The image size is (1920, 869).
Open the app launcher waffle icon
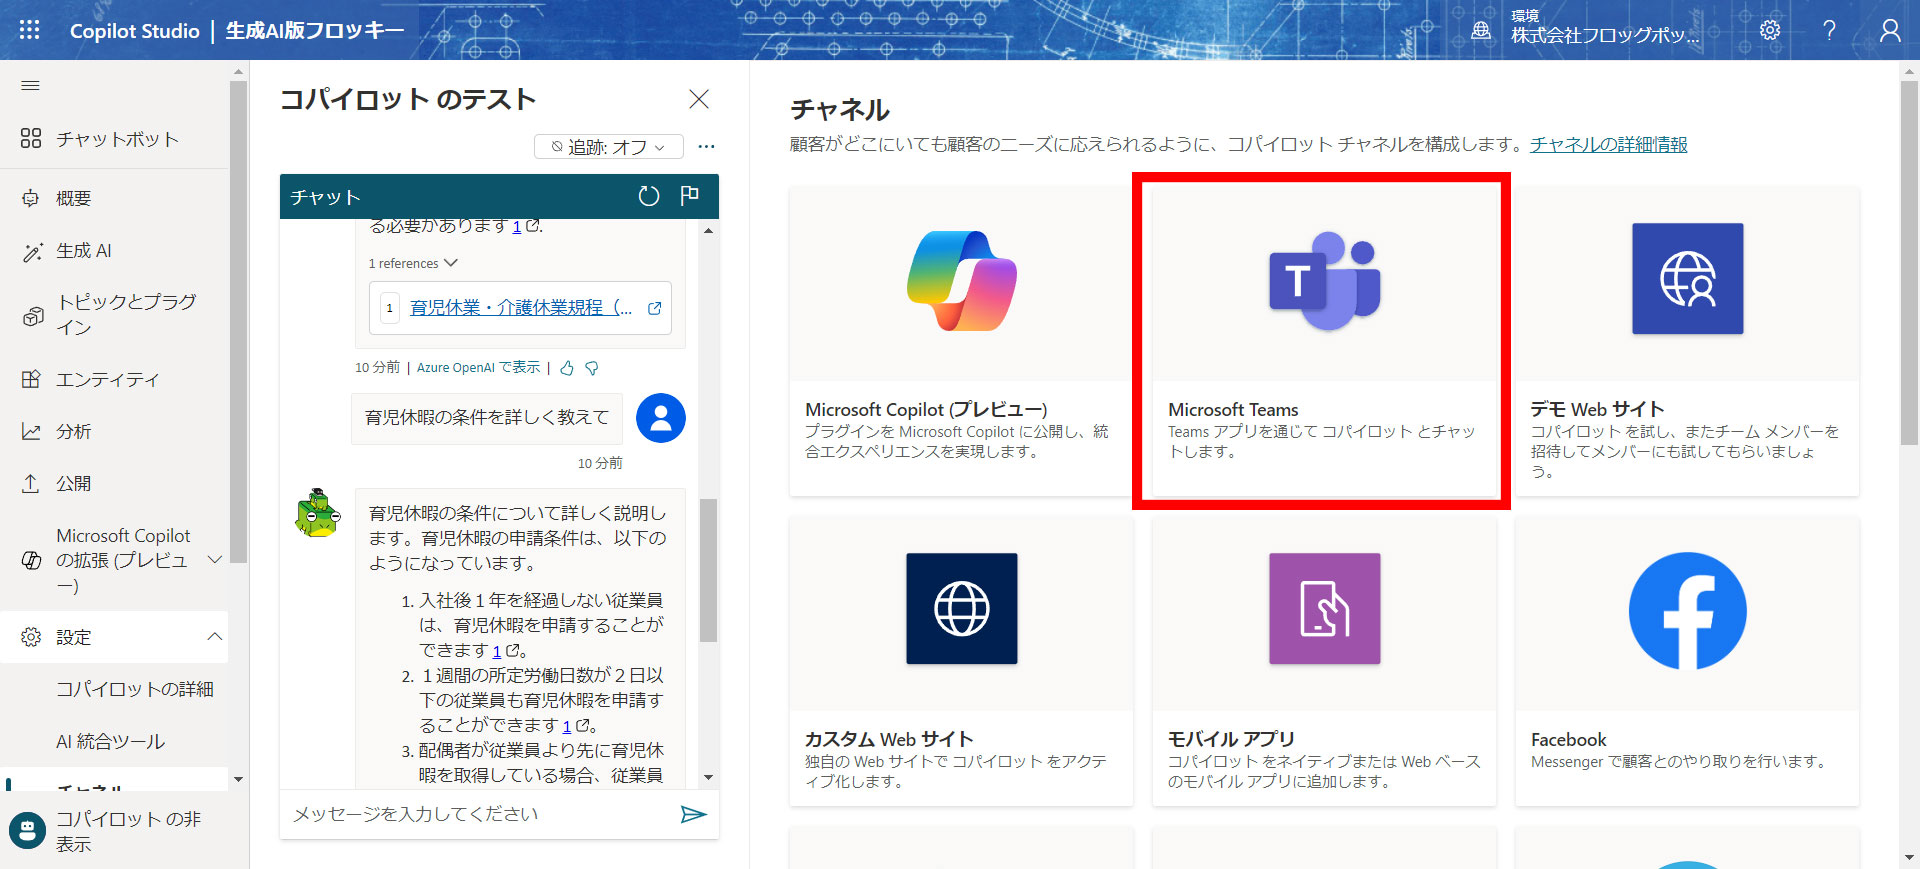pos(30,30)
